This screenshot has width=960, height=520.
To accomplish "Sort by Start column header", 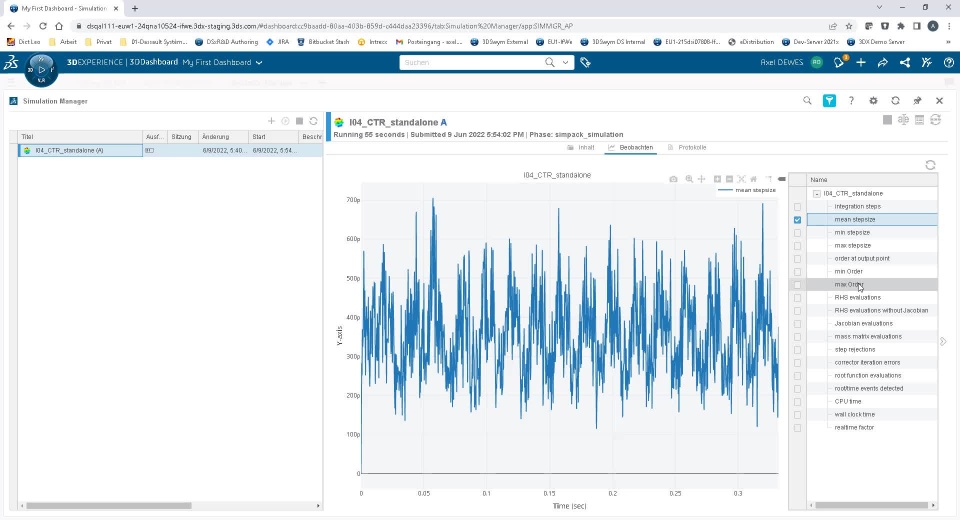I will click(274, 137).
